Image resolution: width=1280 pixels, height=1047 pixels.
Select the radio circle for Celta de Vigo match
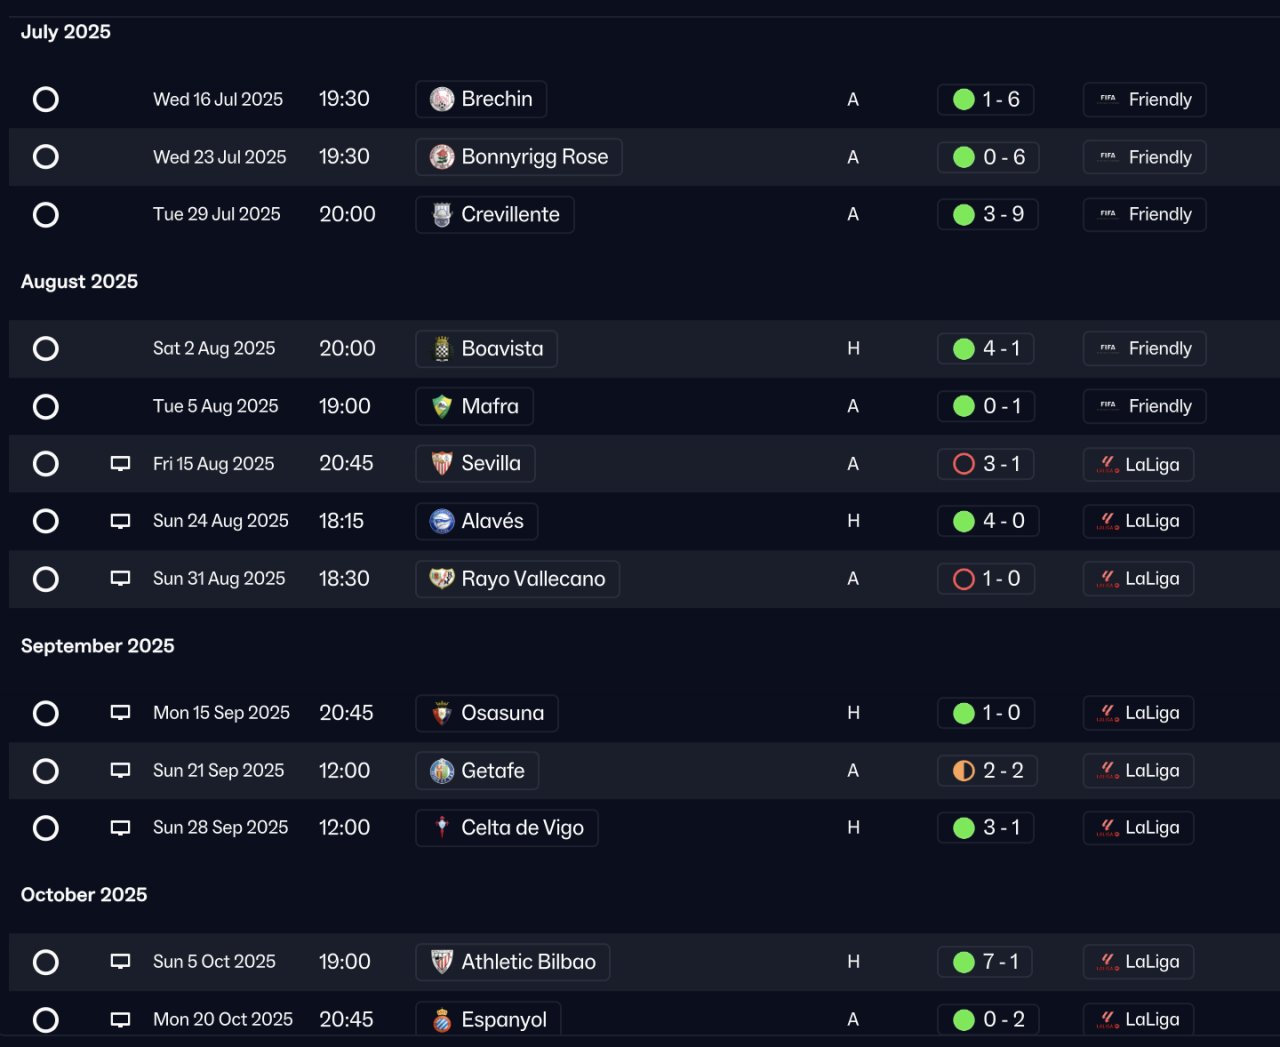click(46, 828)
